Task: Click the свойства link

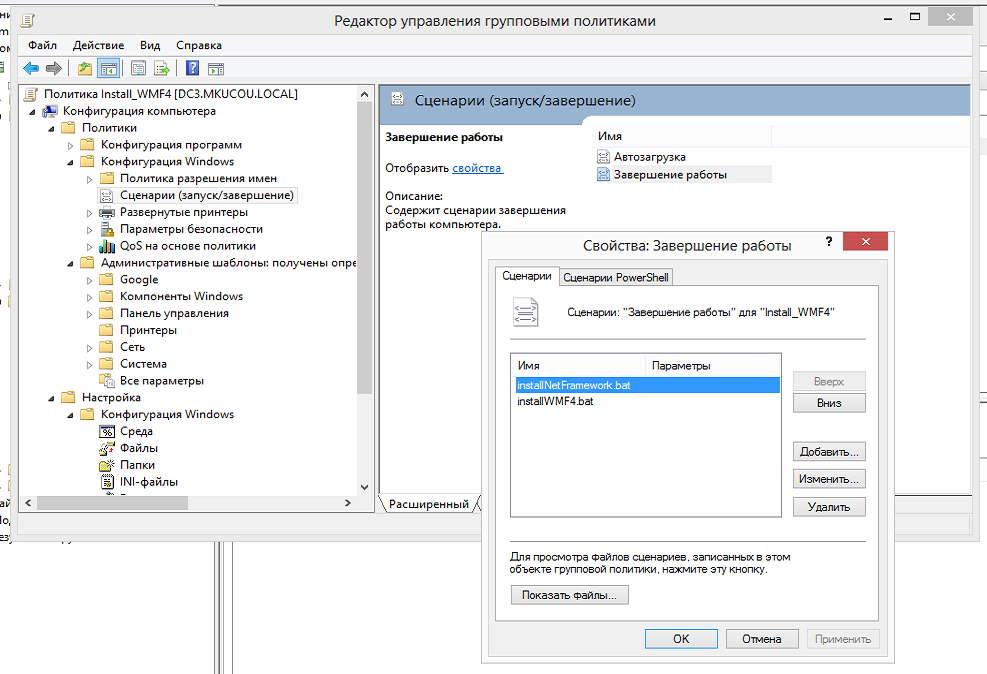Action: pos(477,169)
